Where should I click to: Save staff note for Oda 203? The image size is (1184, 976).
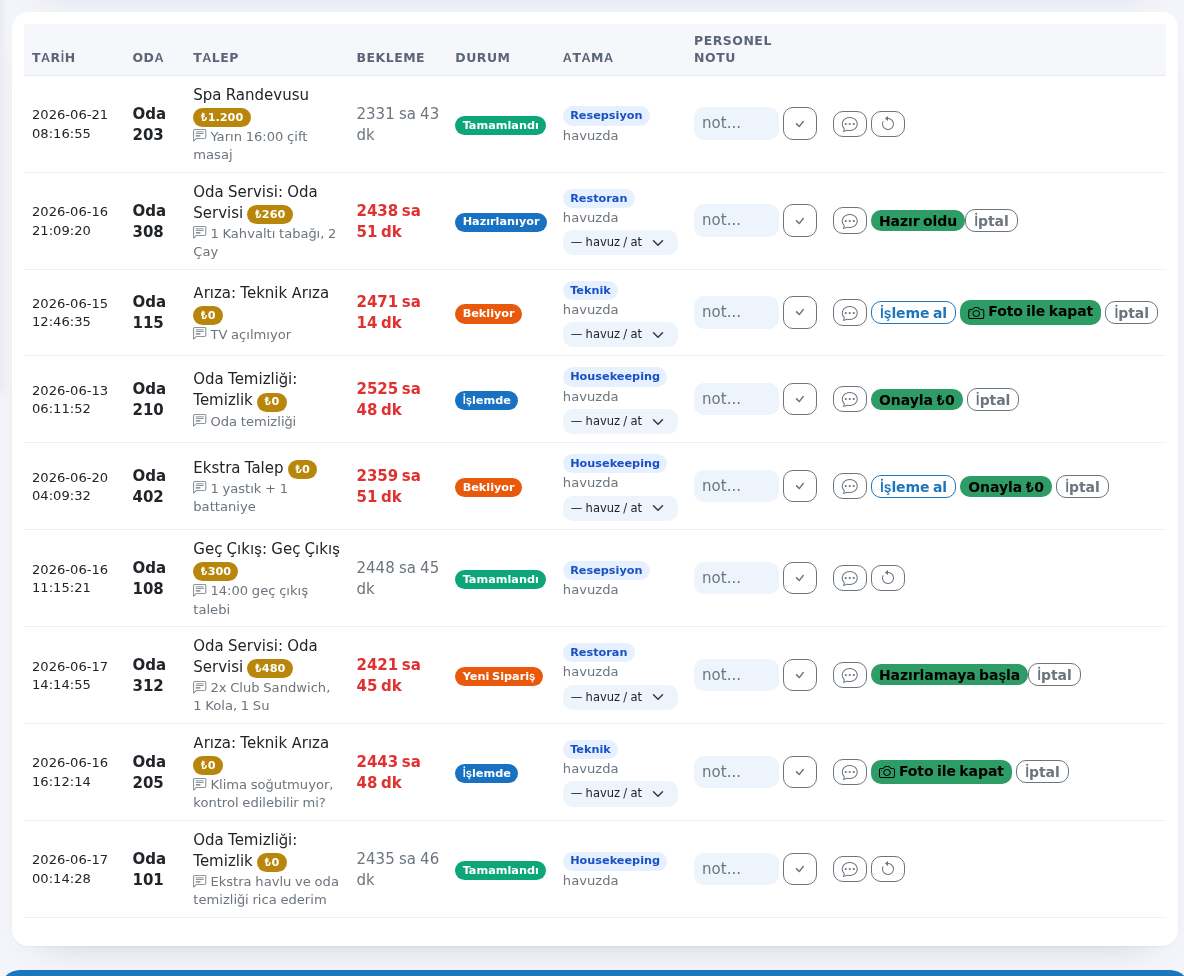click(x=800, y=124)
